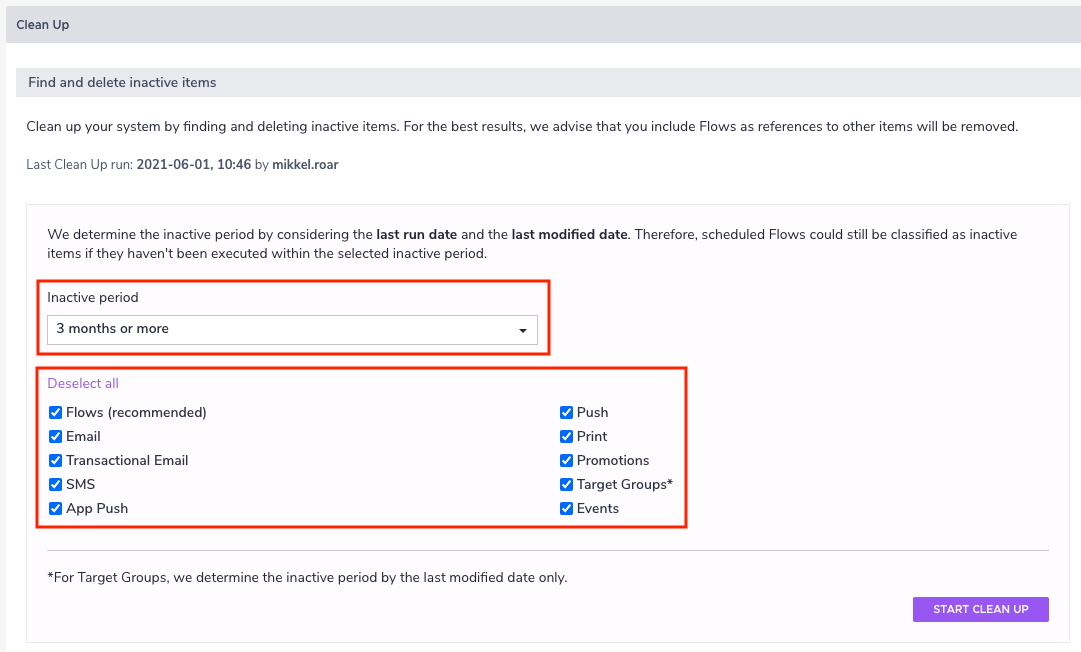Toggle the Push checkbox
The image size is (1081, 652).
coord(567,412)
